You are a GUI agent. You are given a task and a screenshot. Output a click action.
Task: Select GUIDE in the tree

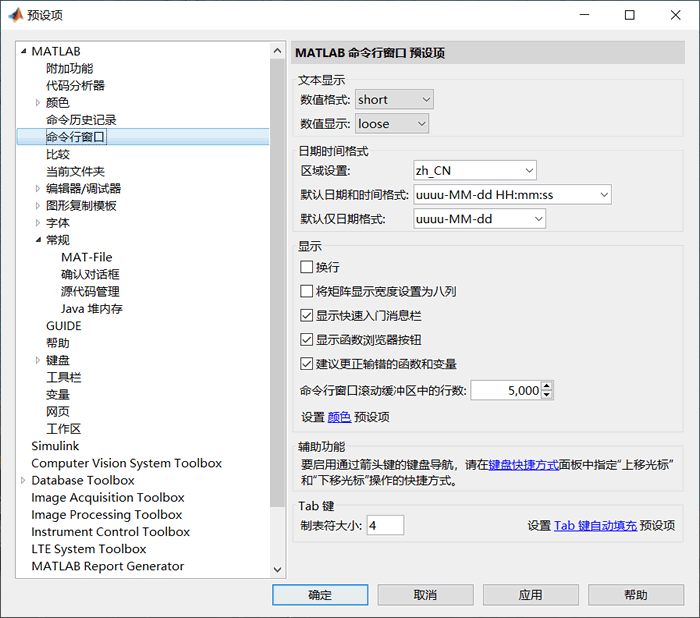click(64, 326)
